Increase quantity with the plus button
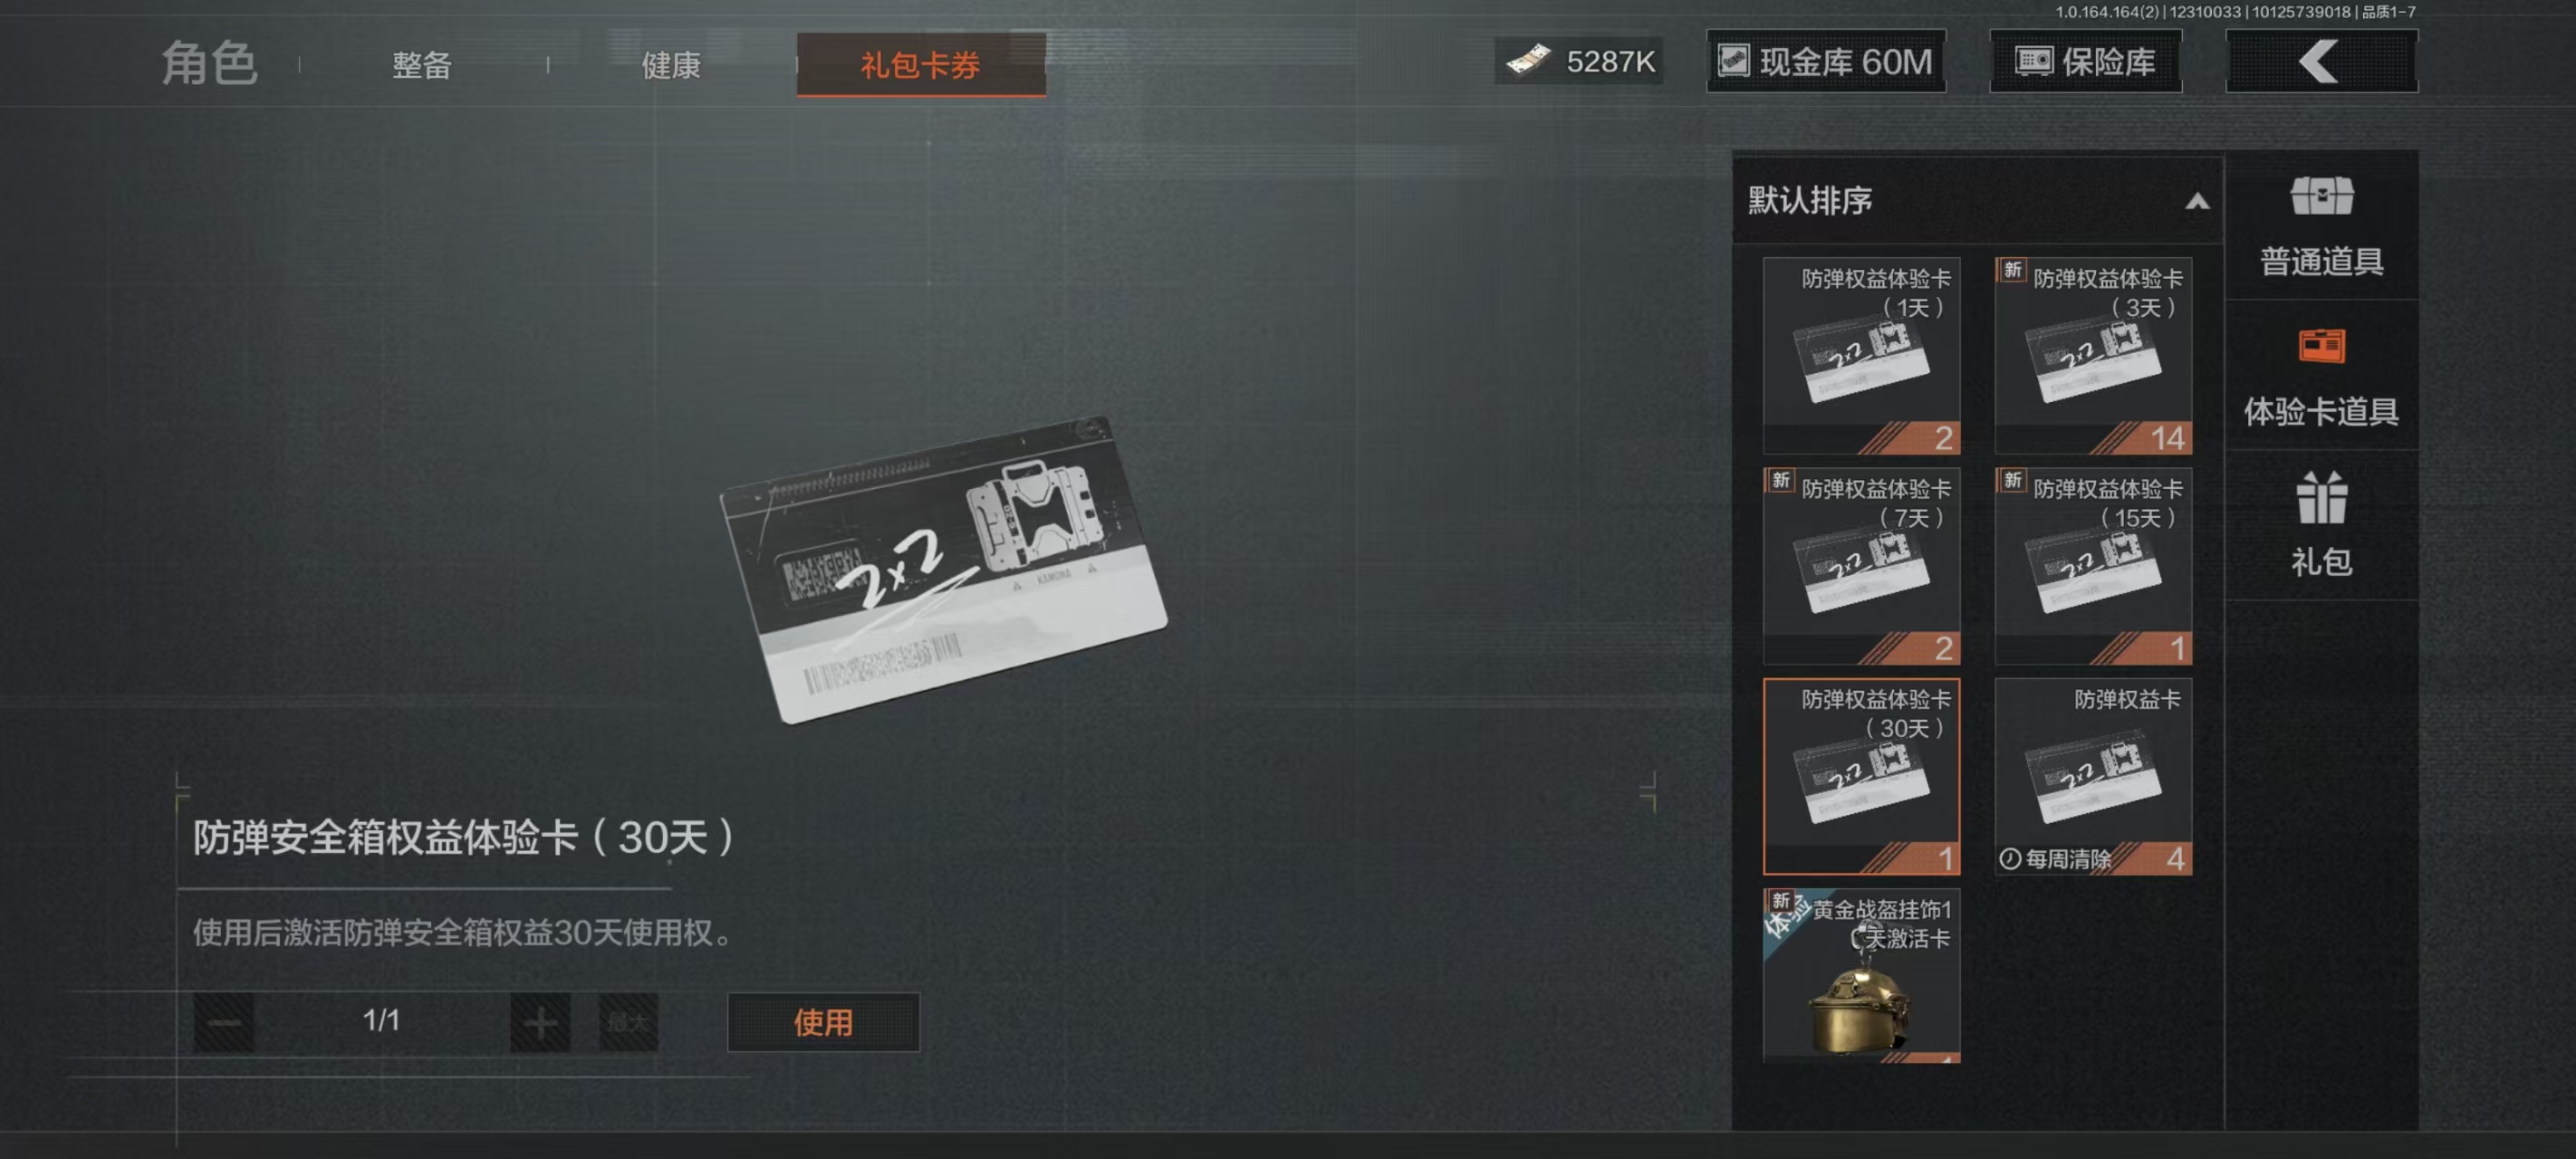The image size is (2576, 1159). pyautogui.click(x=540, y=1022)
